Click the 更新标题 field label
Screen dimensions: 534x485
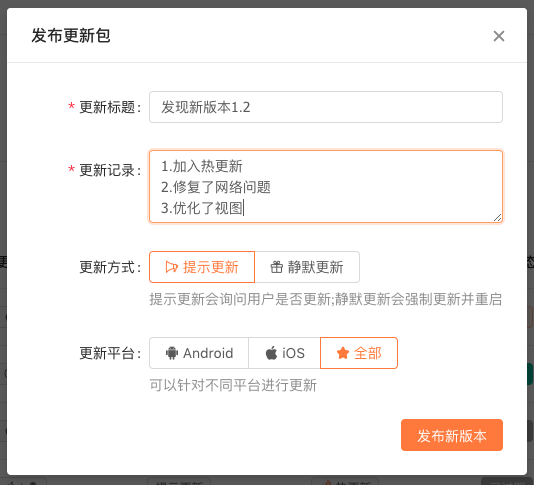110,107
